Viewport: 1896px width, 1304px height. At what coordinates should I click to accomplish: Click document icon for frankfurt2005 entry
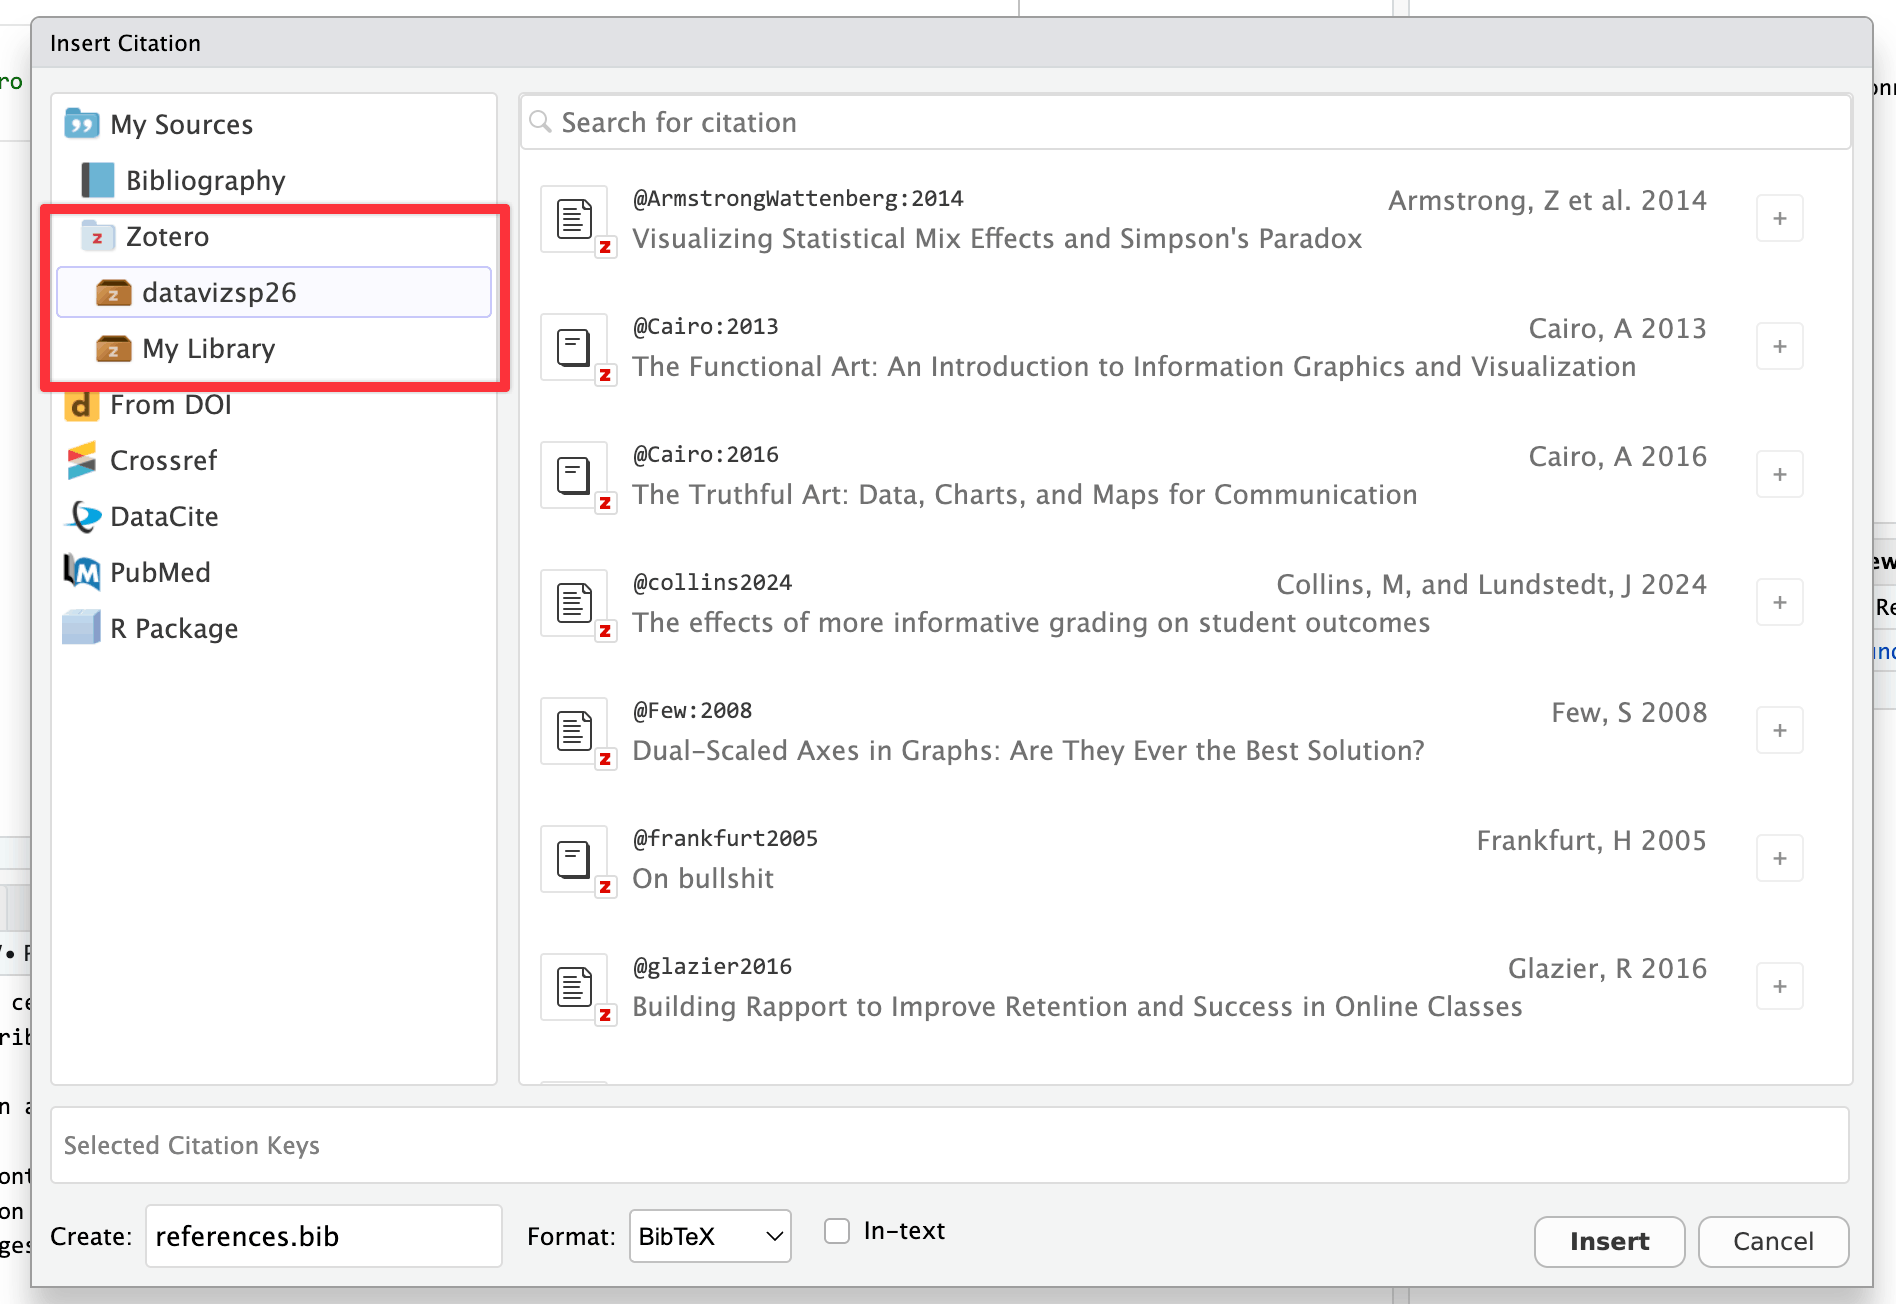(x=574, y=859)
